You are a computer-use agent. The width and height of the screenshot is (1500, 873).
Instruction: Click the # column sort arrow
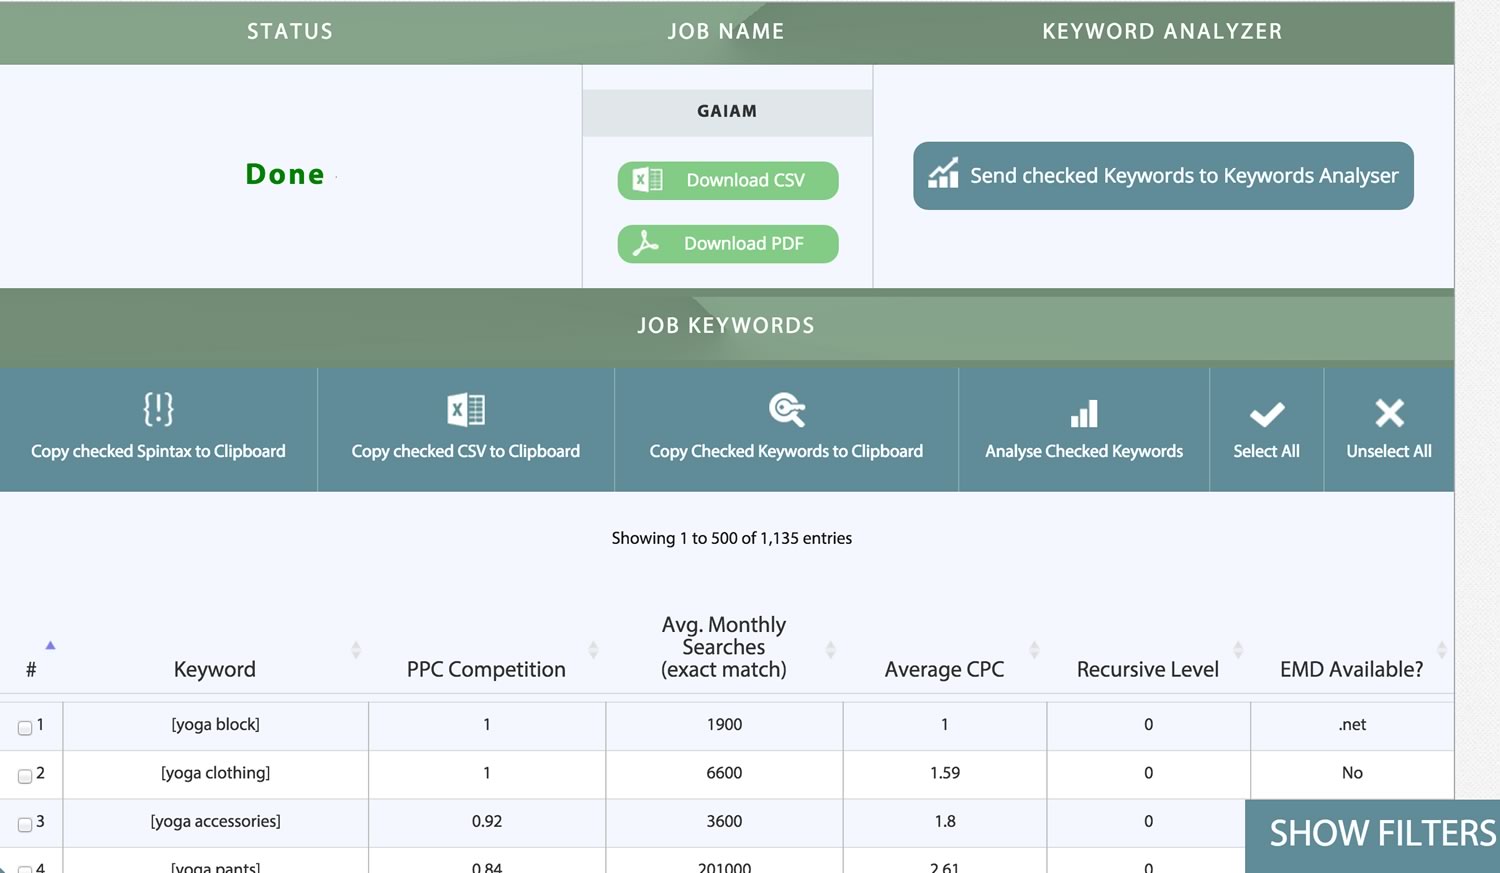pos(50,645)
